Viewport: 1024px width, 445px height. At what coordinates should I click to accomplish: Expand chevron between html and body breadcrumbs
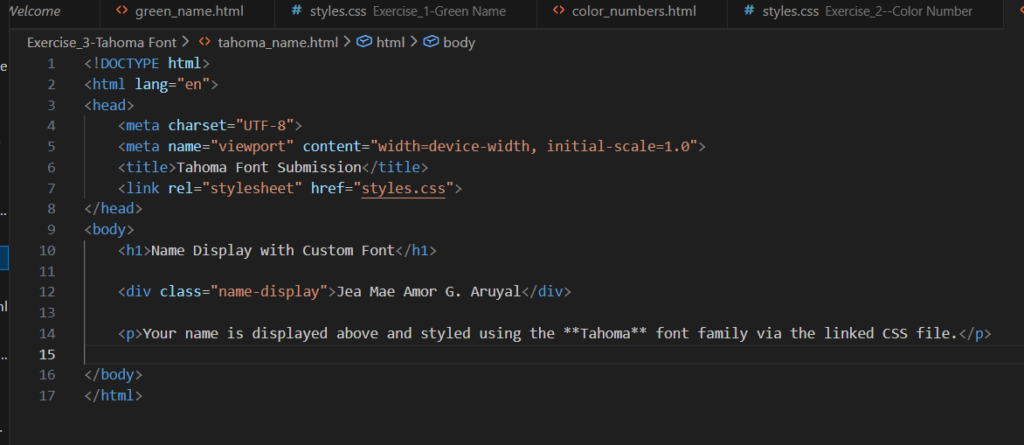(414, 43)
